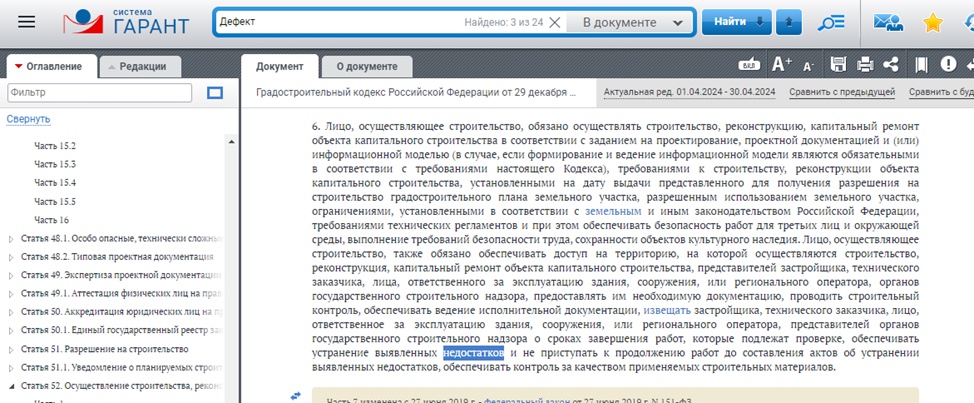Open 'Статья 50. Аккредитация юридических лиц' in the tree
This screenshot has width=974, height=403.
121,312
